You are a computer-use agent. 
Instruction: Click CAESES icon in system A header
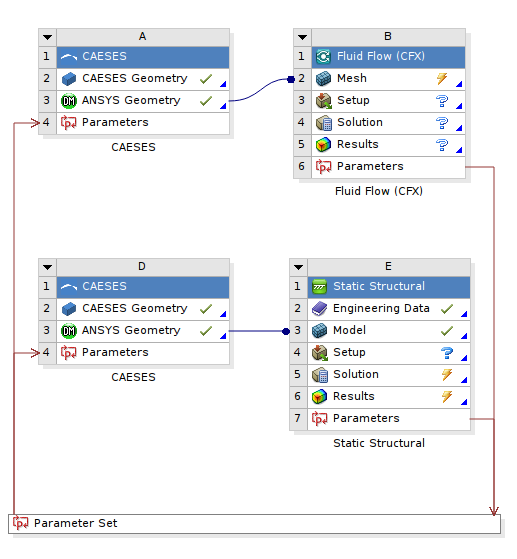[69, 57]
